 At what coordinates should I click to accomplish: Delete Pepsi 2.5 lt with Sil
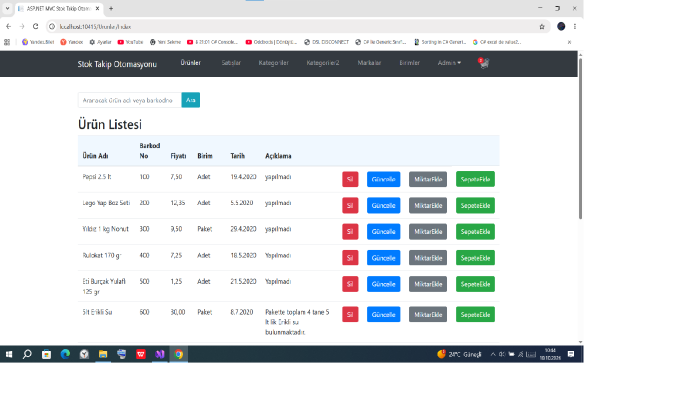[x=350, y=179]
